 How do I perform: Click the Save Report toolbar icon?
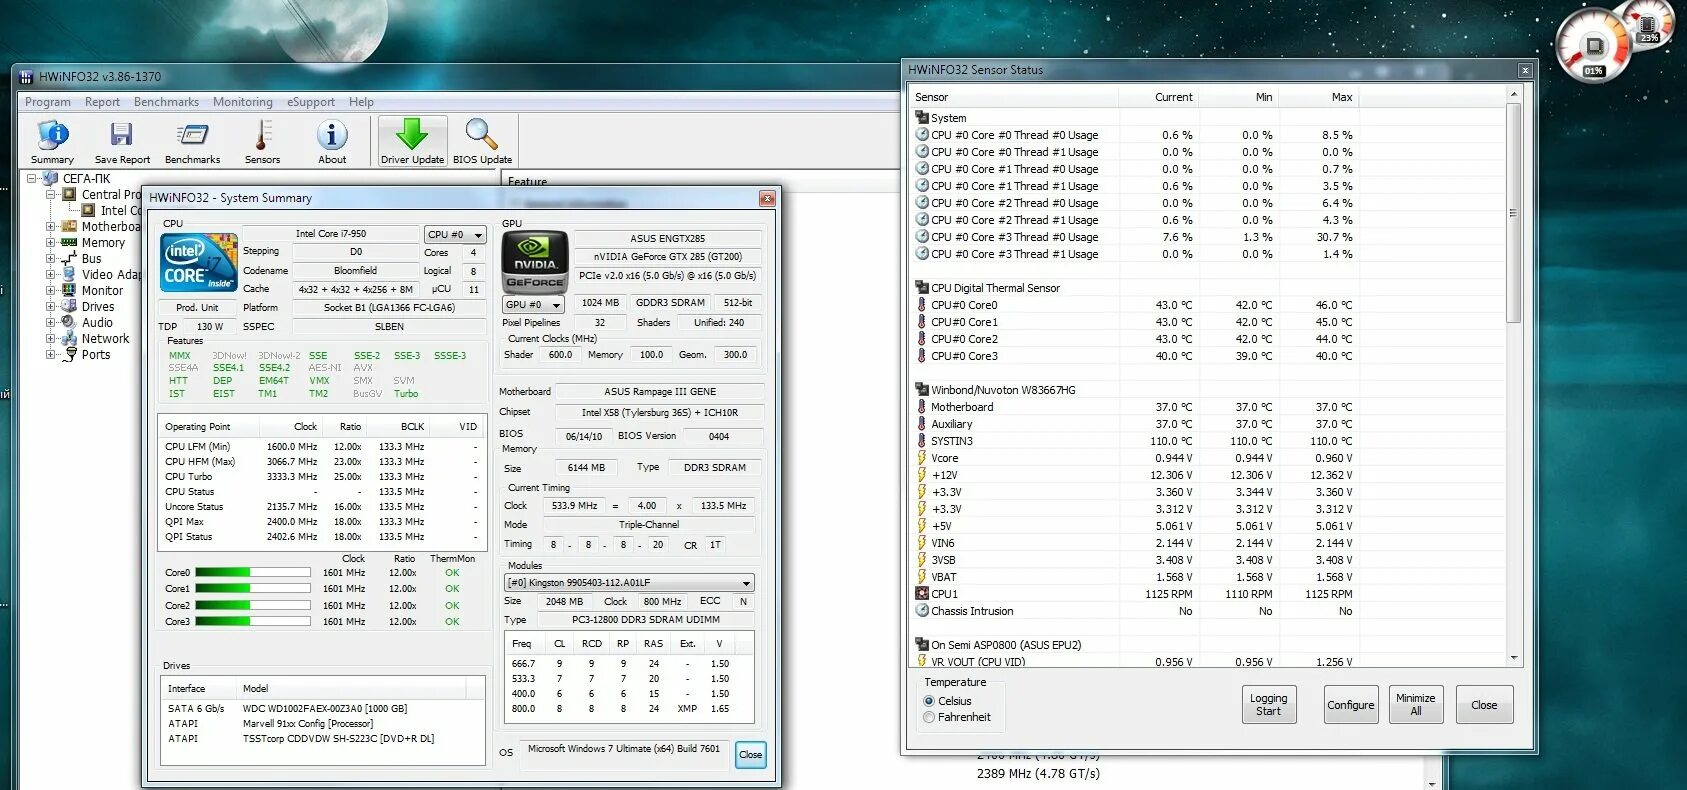coord(122,141)
